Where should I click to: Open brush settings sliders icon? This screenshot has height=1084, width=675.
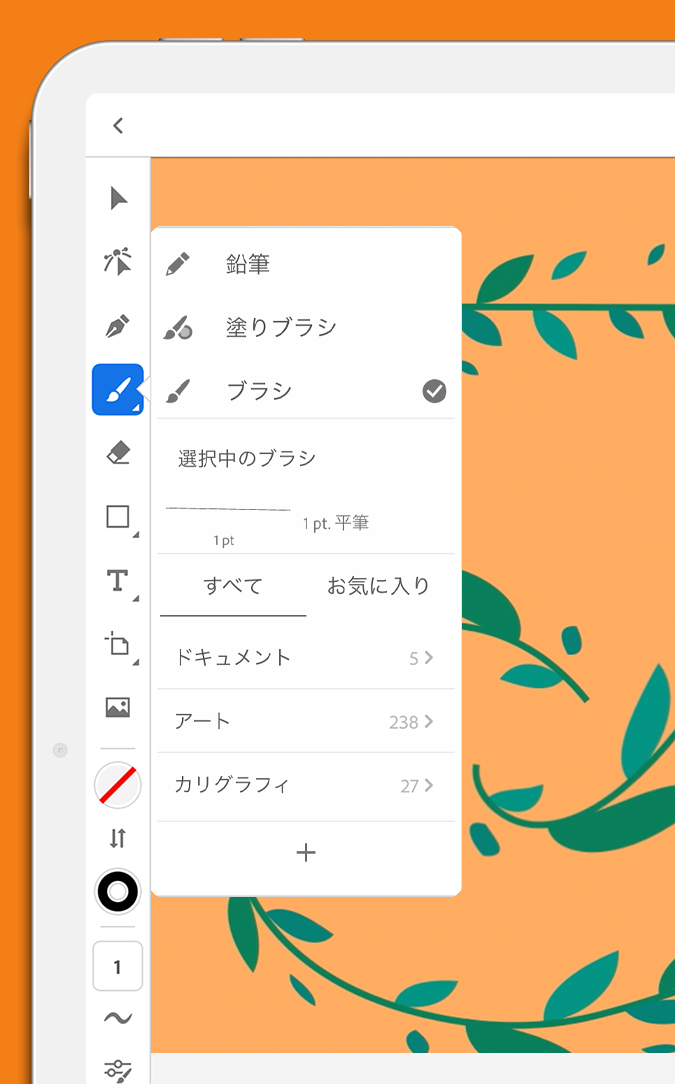point(118,1069)
